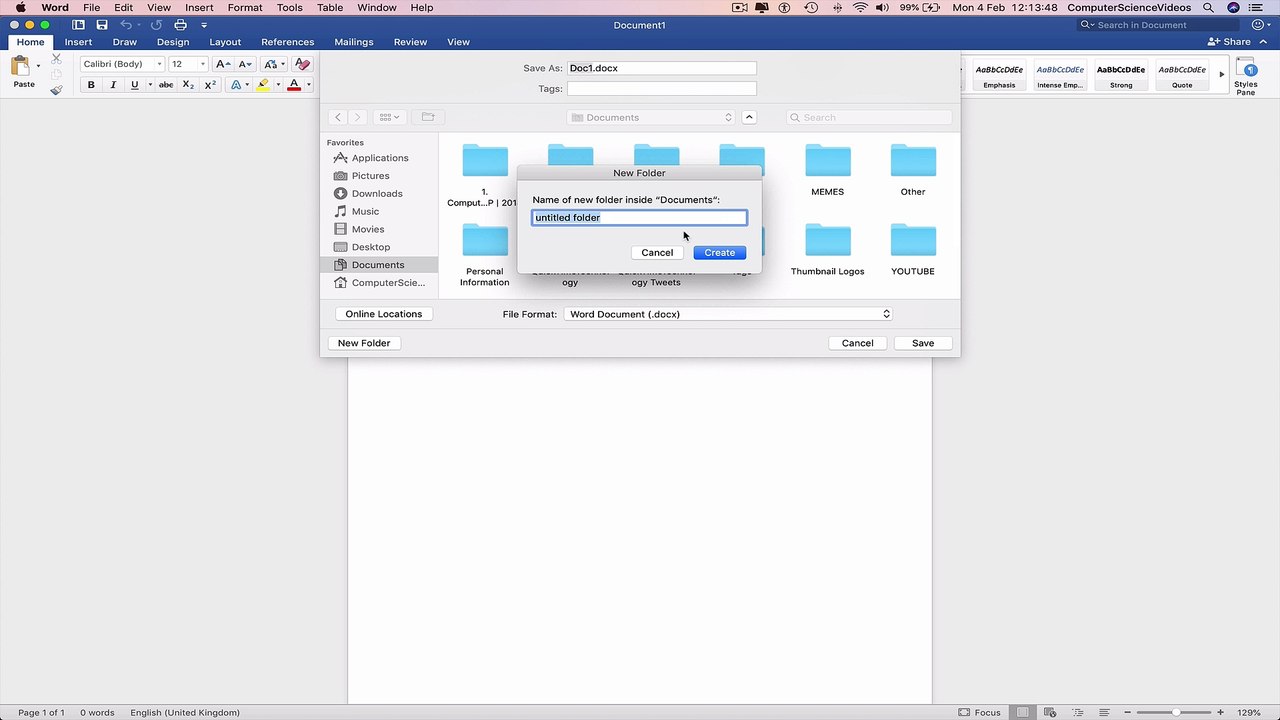Select Documents in Favorites sidebar
The width and height of the screenshot is (1280, 720).
click(378, 265)
